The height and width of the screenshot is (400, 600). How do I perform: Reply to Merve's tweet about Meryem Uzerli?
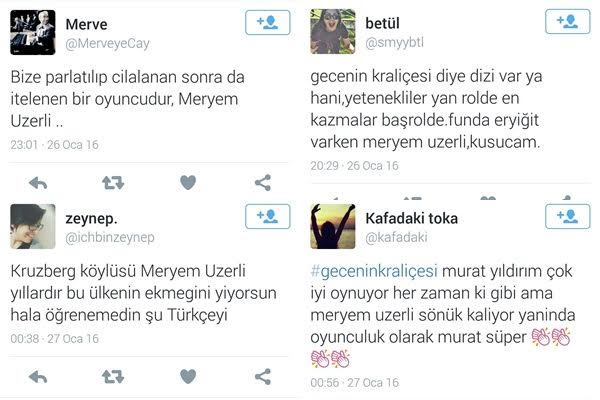coord(38,183)
